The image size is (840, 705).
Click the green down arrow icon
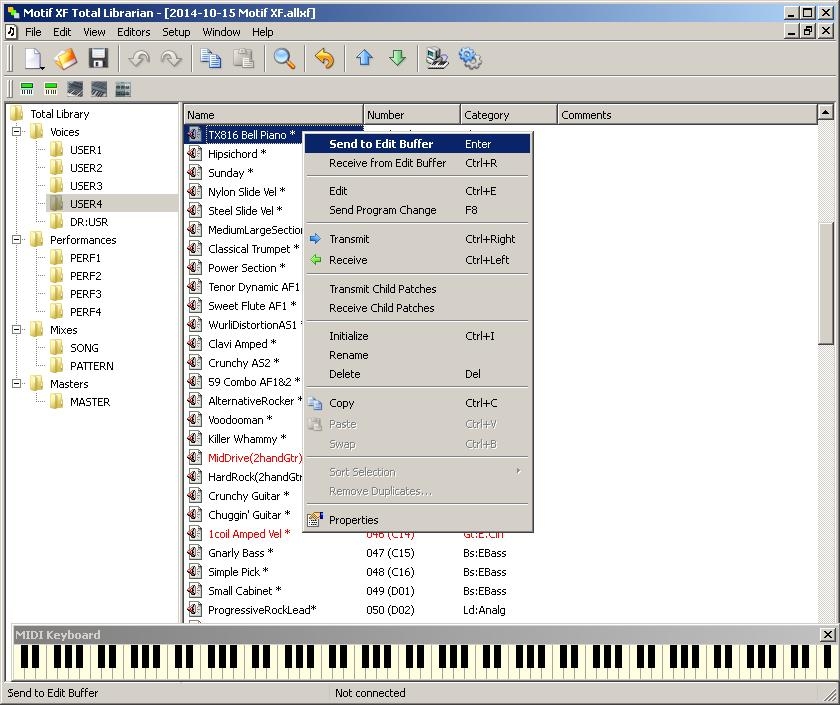point(398,58)
